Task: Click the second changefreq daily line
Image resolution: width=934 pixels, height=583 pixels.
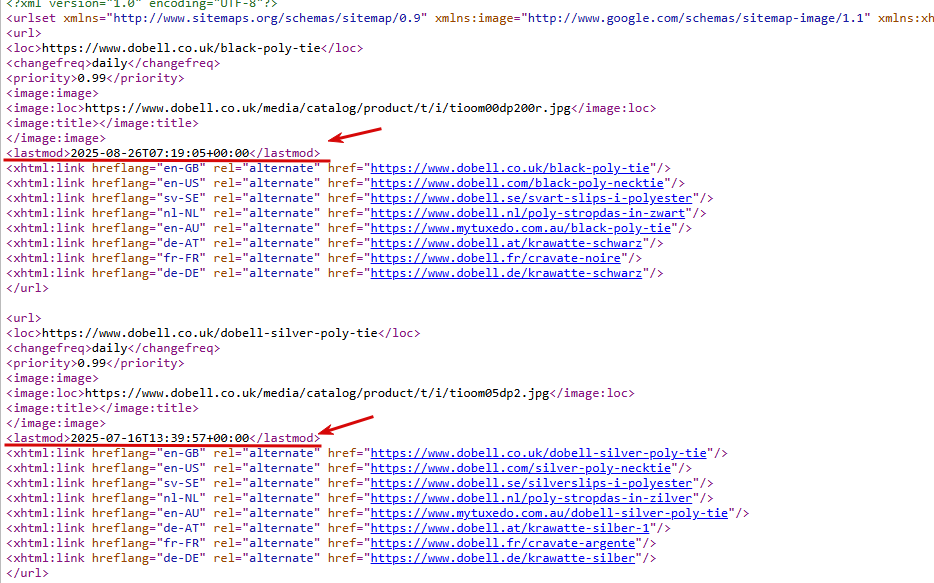Action: 113,348
